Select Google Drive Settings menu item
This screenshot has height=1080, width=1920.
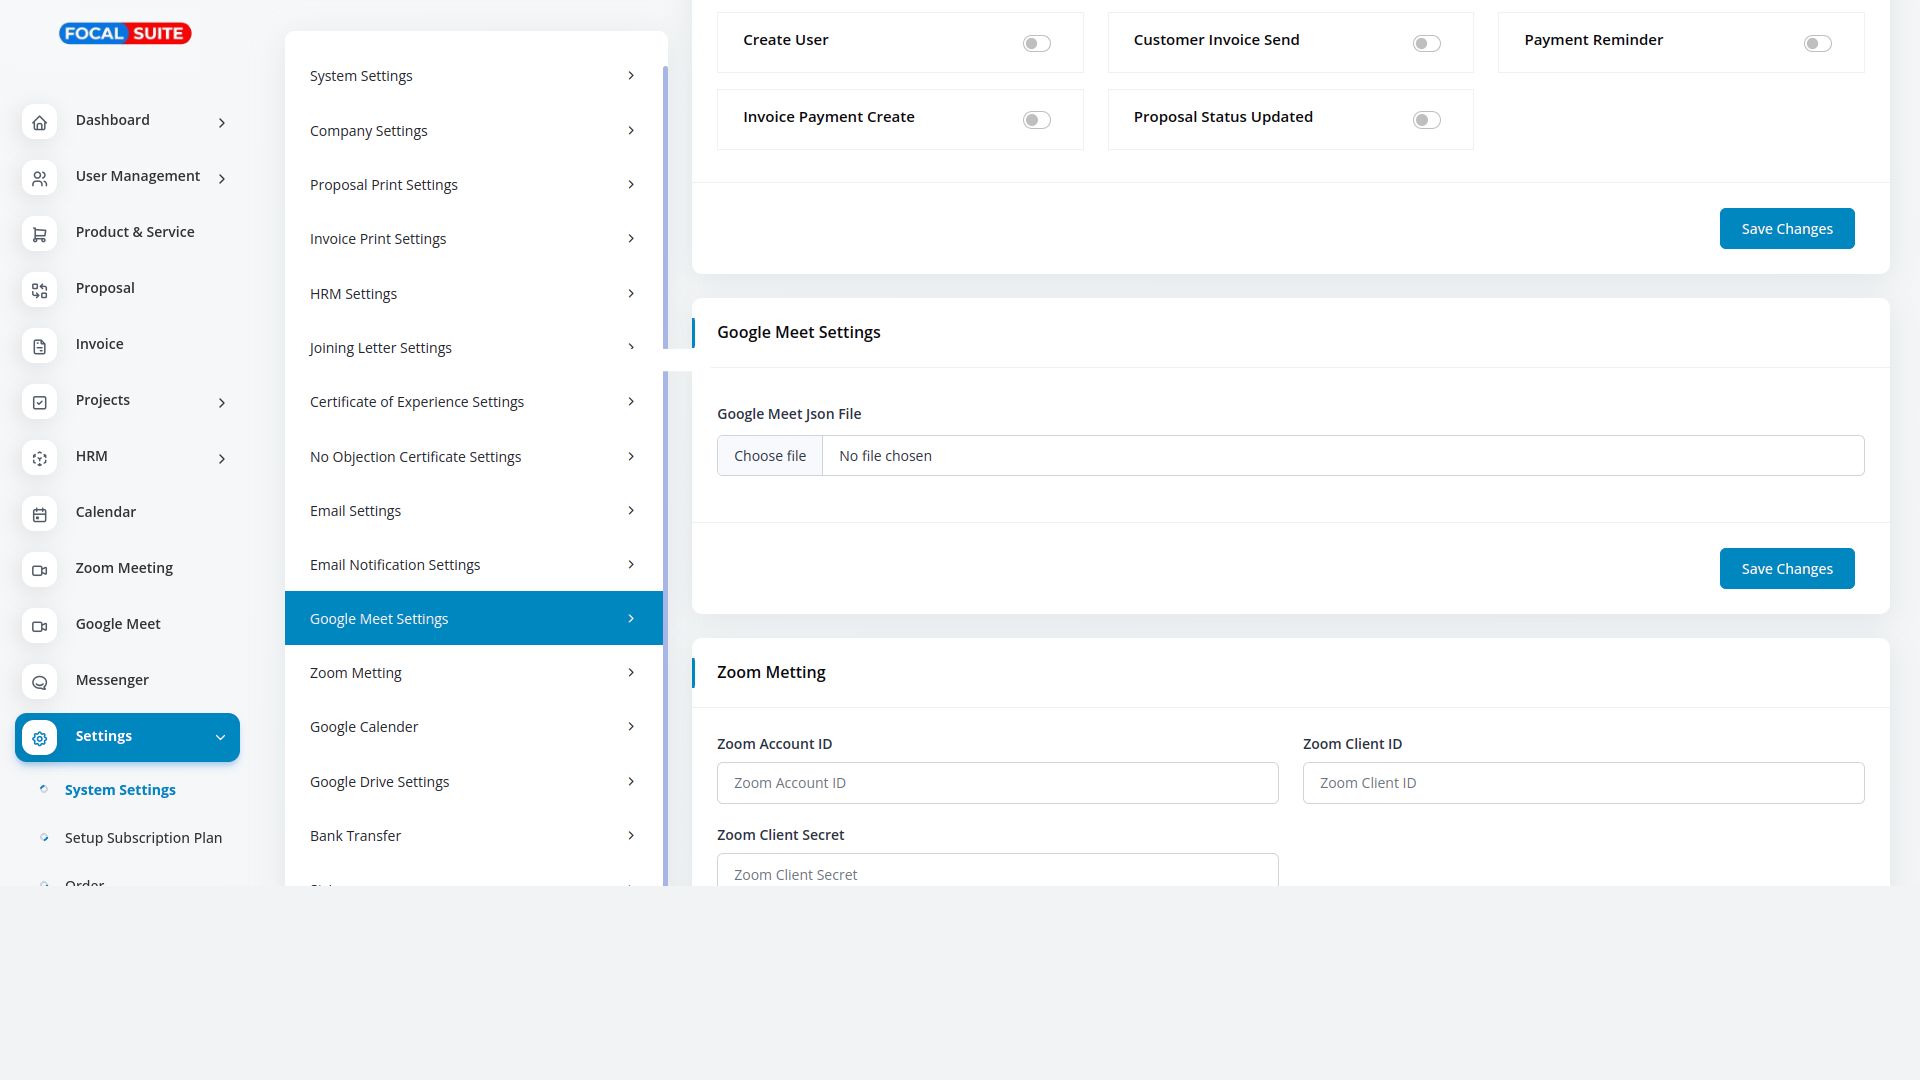(473, 782)
